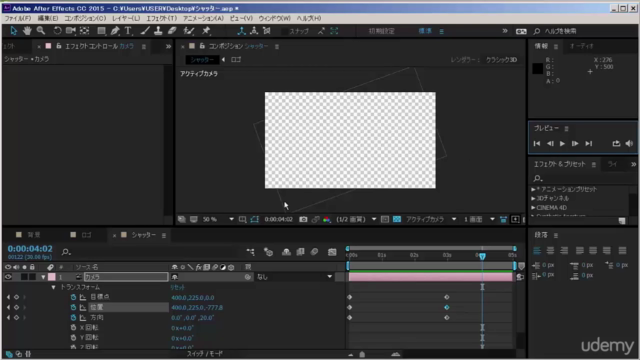
Task: Click the カメラ layer name field
Action: [x=126, y=277]
